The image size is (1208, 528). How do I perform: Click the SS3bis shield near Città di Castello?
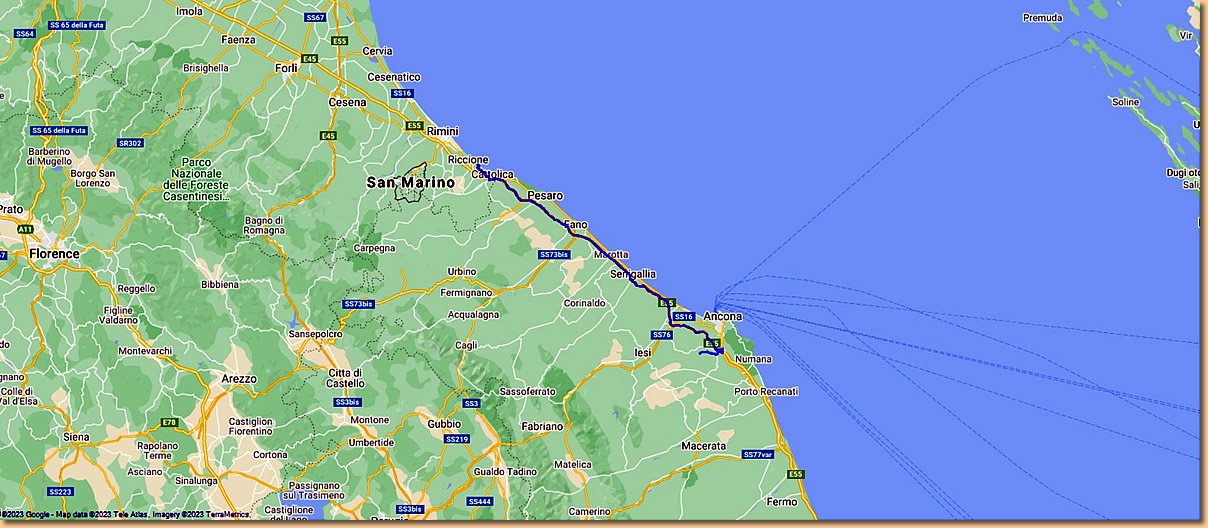coord(347,401)
